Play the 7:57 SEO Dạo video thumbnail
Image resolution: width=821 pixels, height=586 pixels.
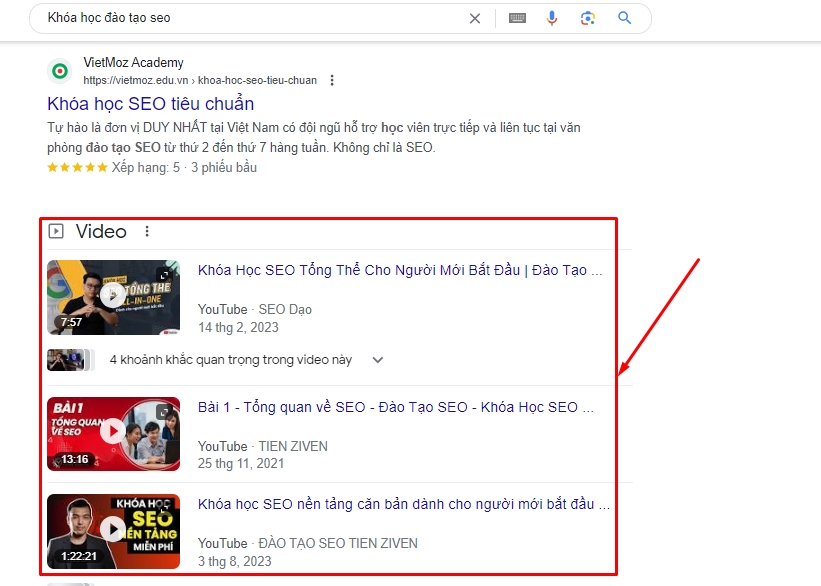pos(113,297)
